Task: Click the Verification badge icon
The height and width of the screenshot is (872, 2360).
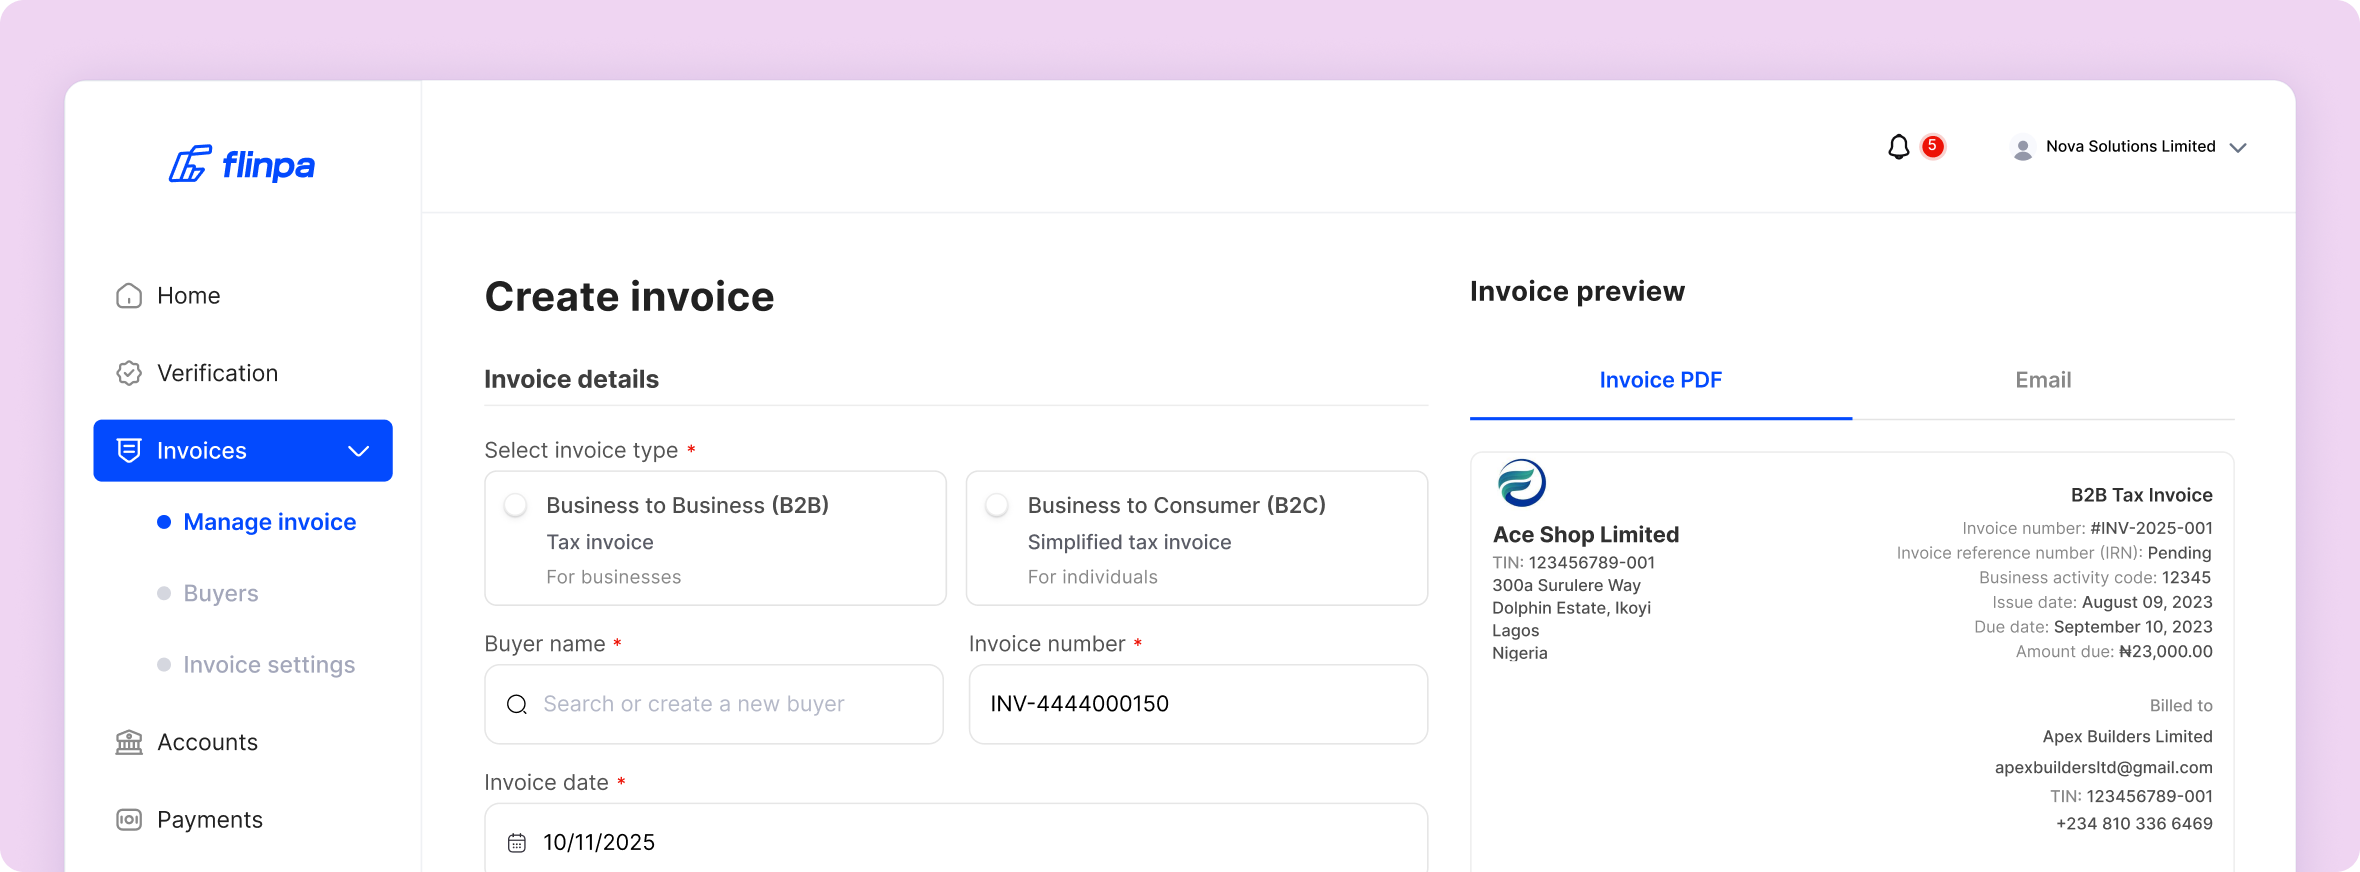Action: pos(129,373)
